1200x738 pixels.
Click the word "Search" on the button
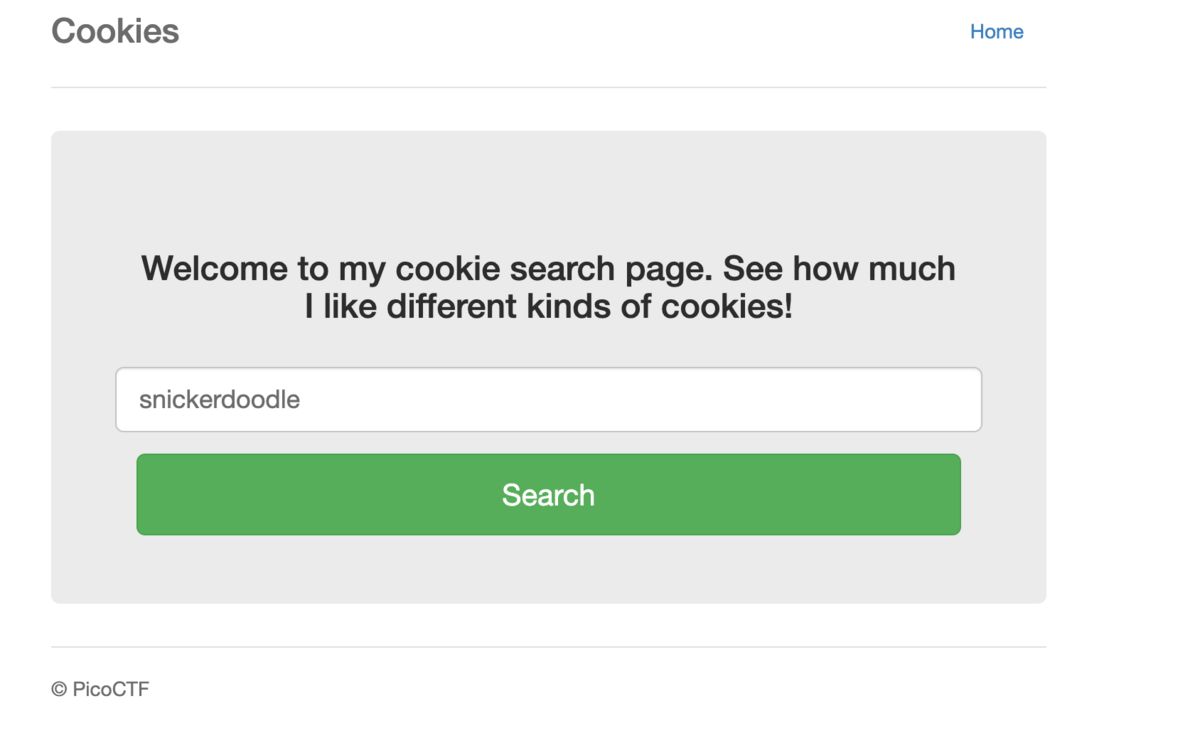pyautogui.click(x=548, y=495)
